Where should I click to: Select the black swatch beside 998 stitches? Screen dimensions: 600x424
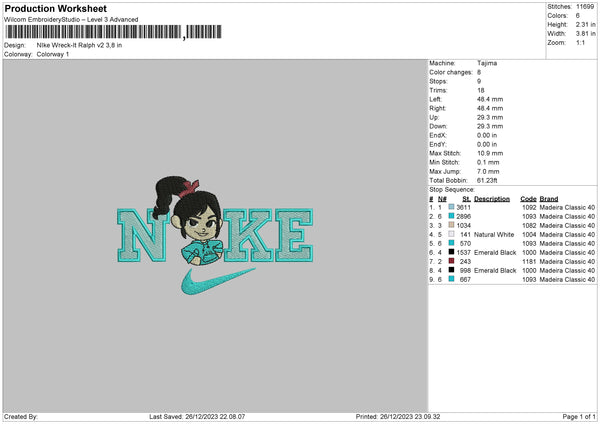451,270
